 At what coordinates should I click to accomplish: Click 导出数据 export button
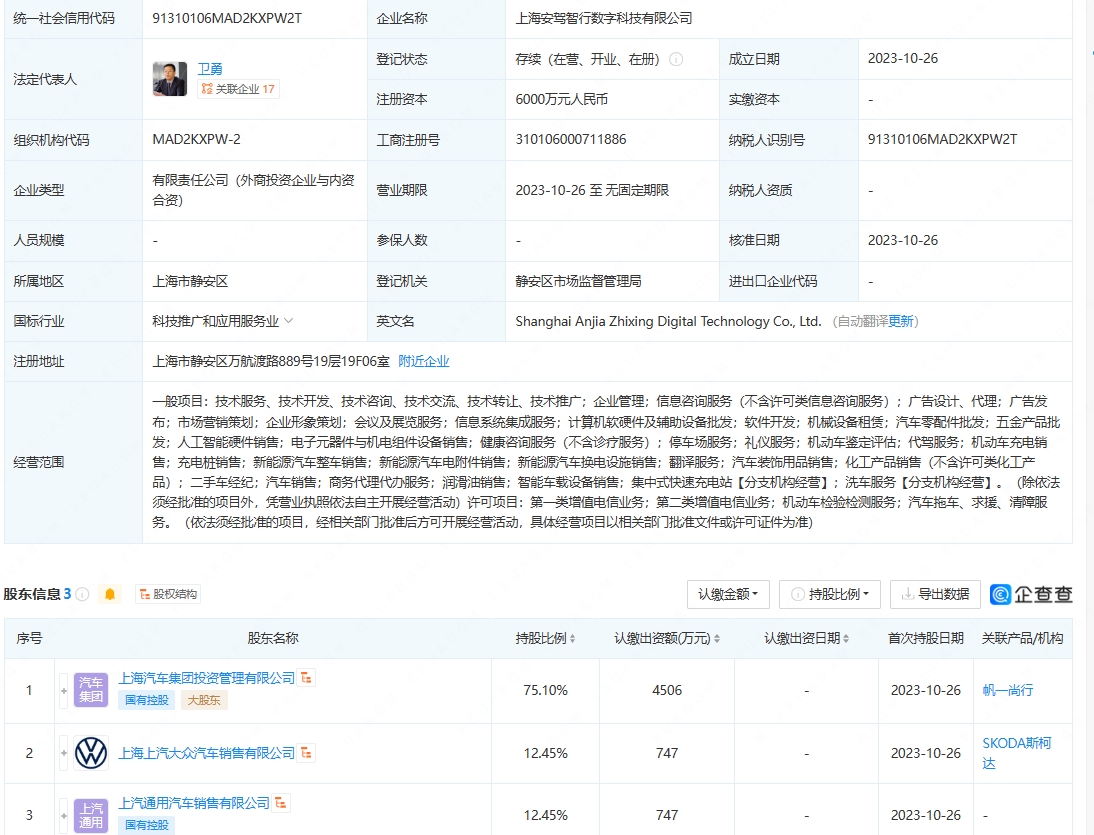pos(935,594)
